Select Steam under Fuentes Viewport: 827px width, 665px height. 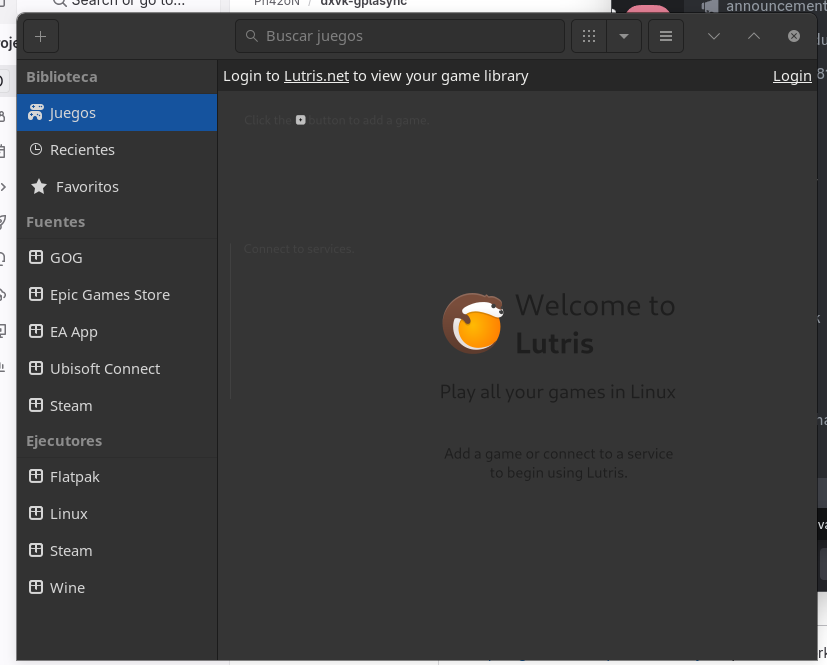pos(117,406)
